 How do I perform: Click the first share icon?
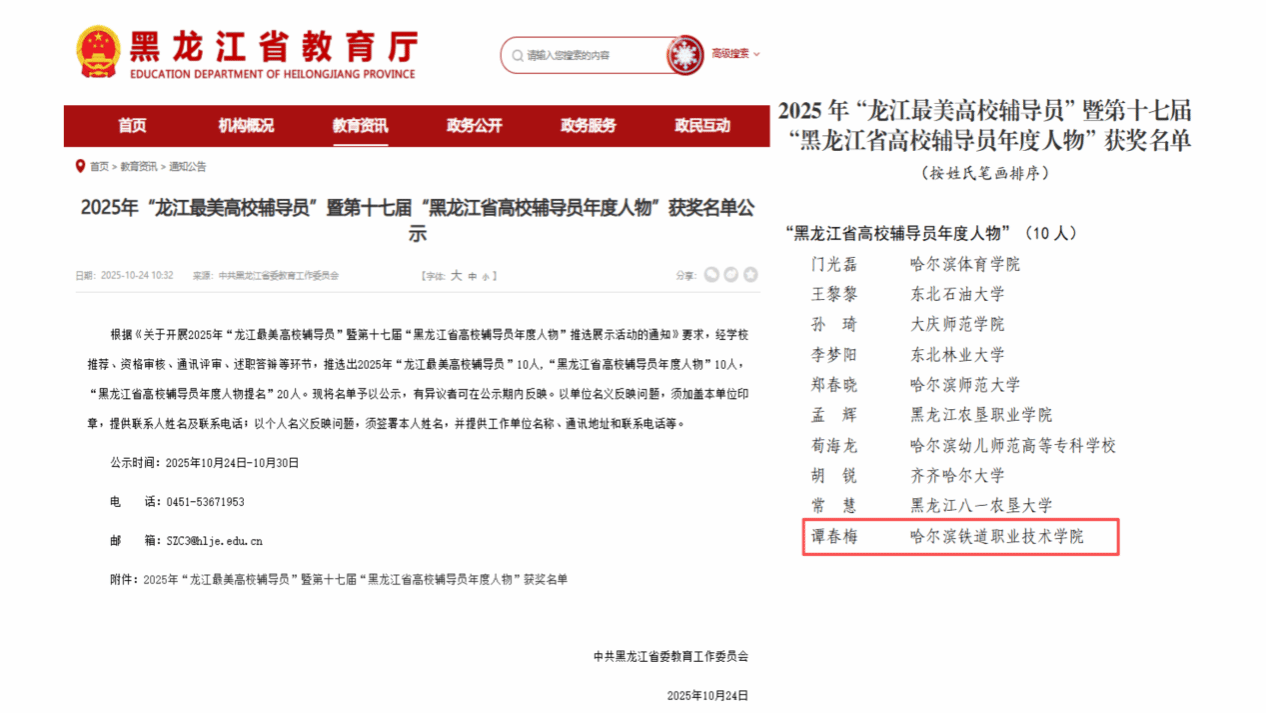(x=711, y=275)
